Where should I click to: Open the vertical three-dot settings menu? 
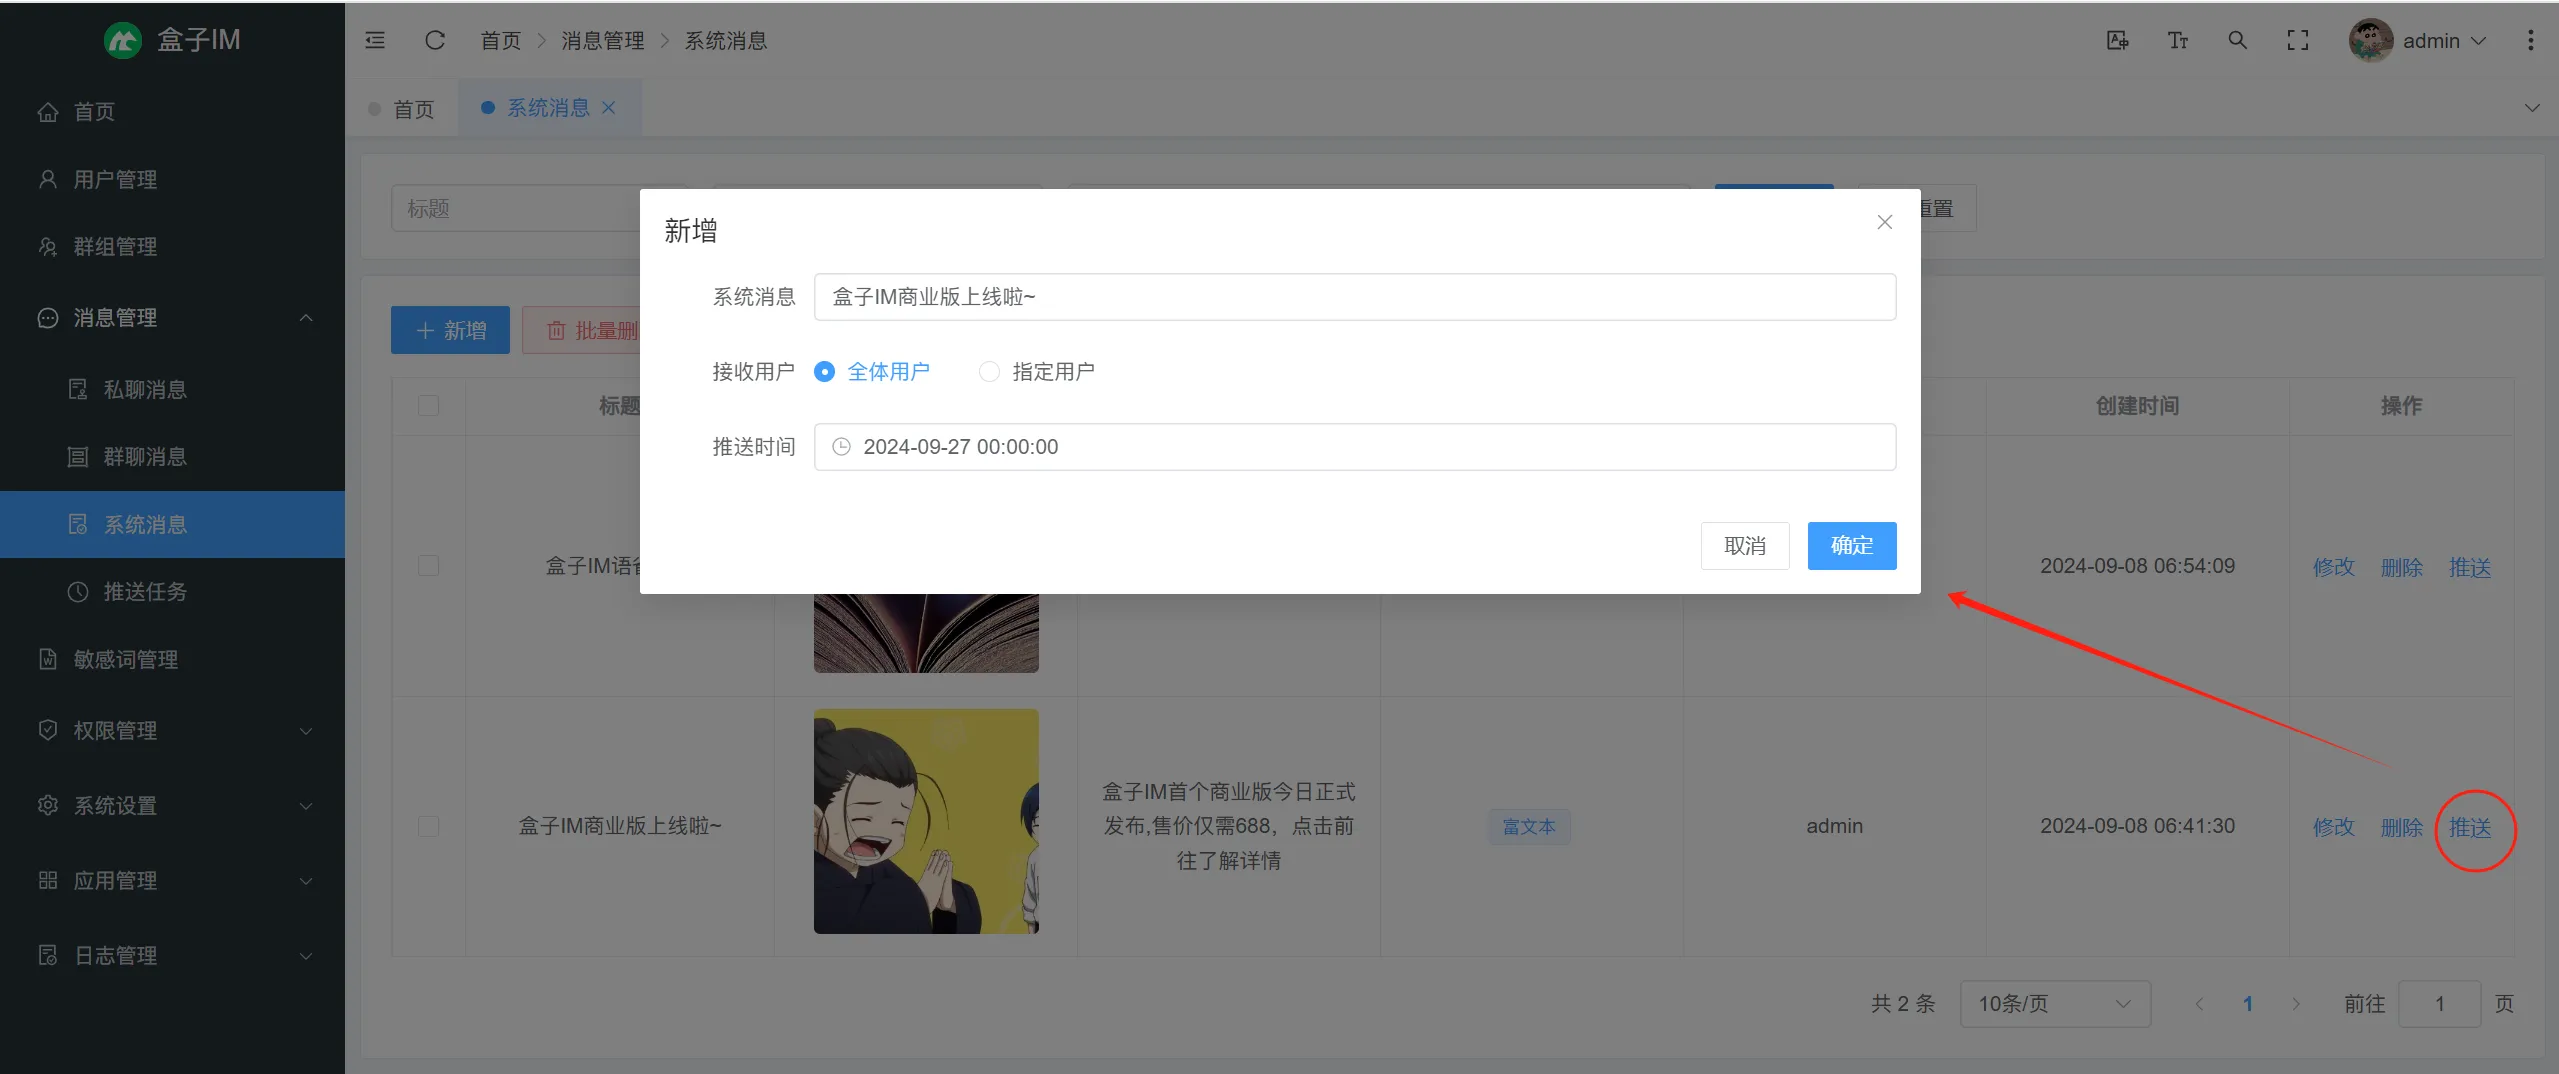click(x=2530, y=40)
